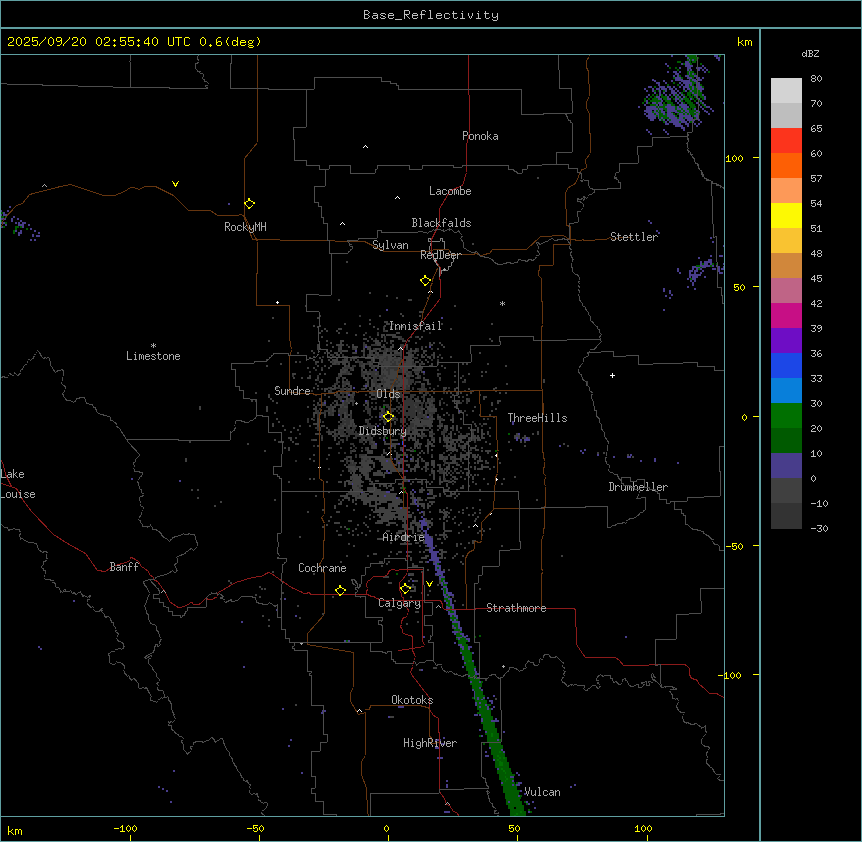Click the Base_Reflectivity title text
The image size is (862, 842).
click(431, 15)
